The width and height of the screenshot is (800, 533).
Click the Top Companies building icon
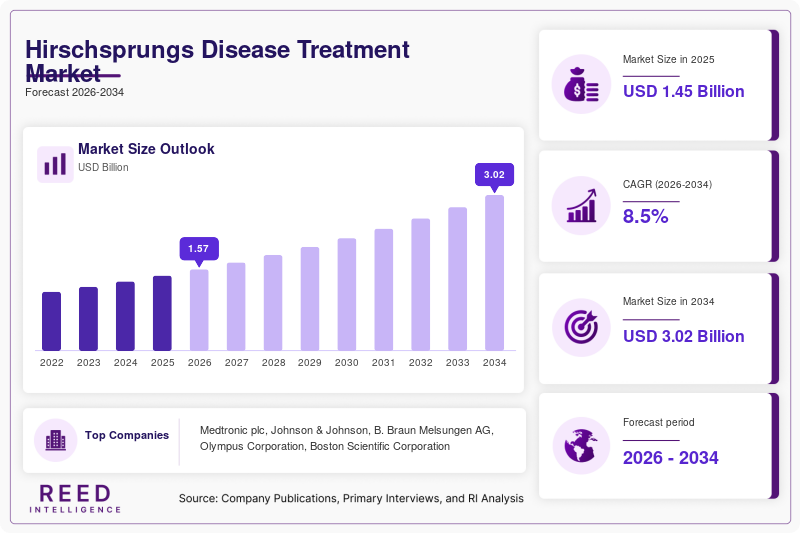[56, 440]
